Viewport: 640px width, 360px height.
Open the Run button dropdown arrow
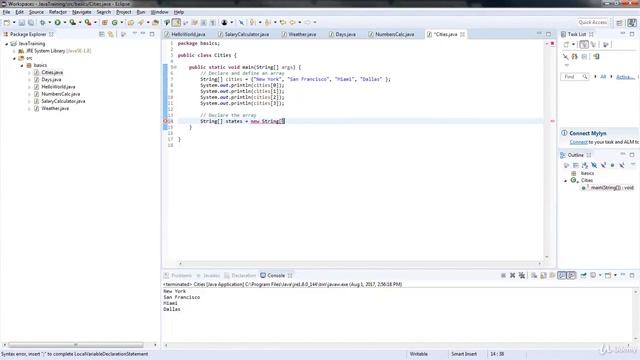click(65, 22)
